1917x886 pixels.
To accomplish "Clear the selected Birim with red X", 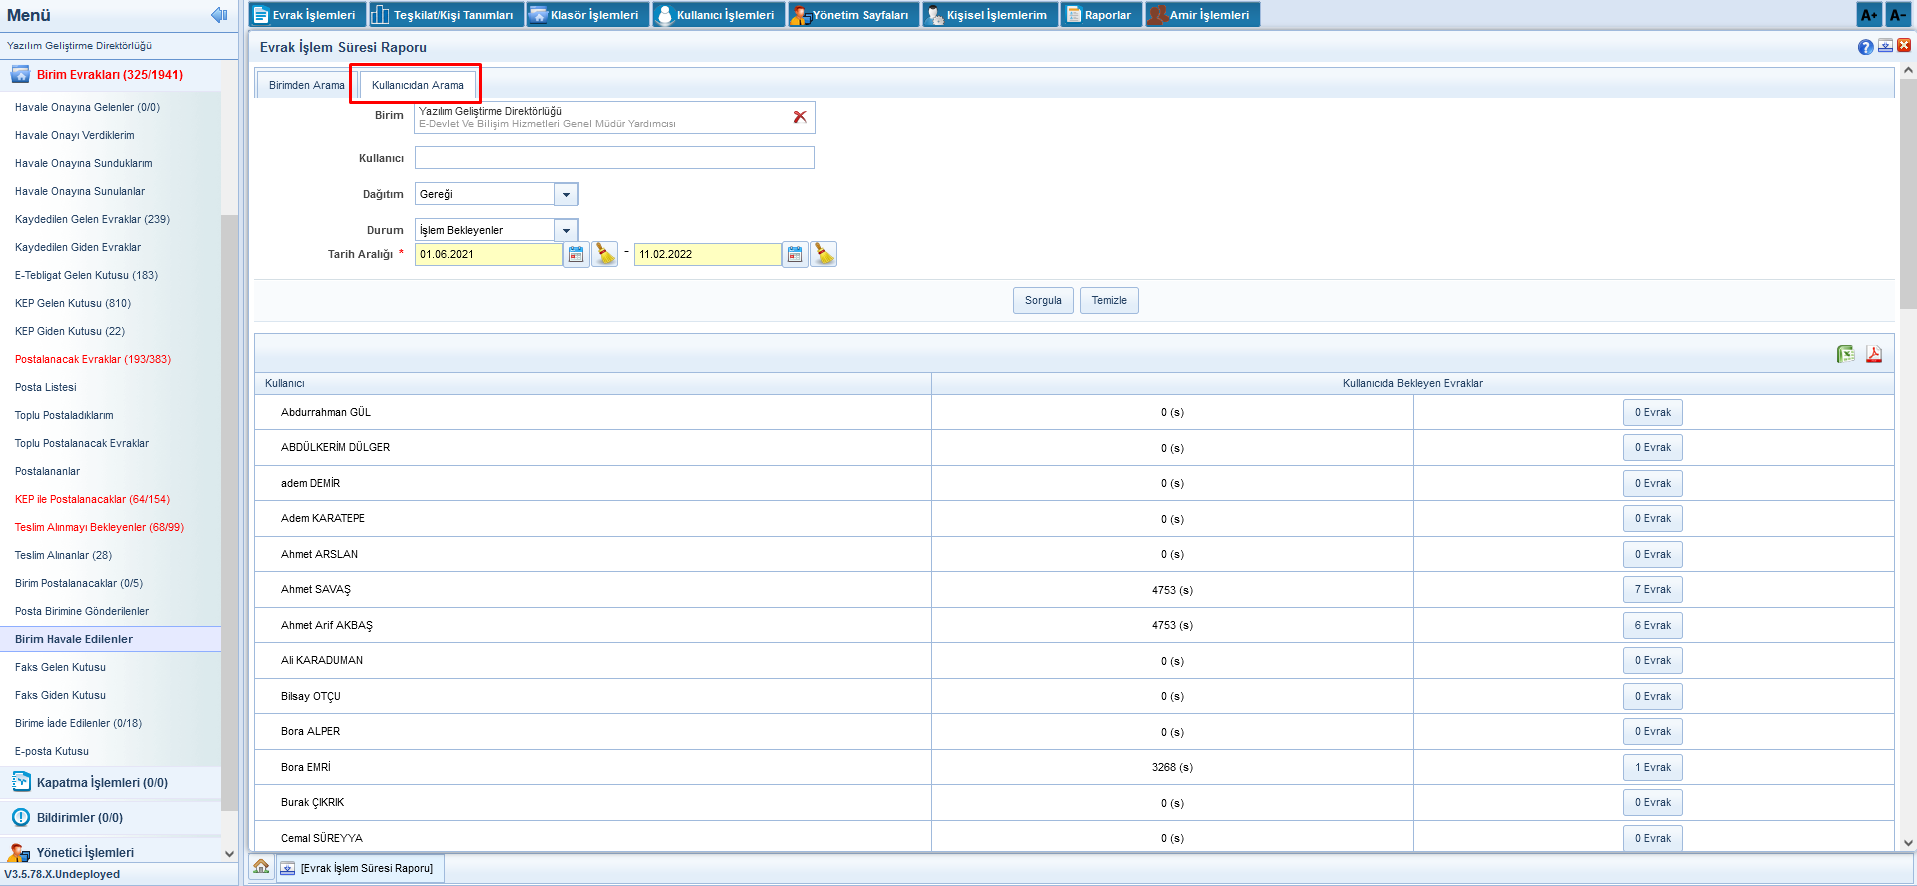I will tap(799, 117).
